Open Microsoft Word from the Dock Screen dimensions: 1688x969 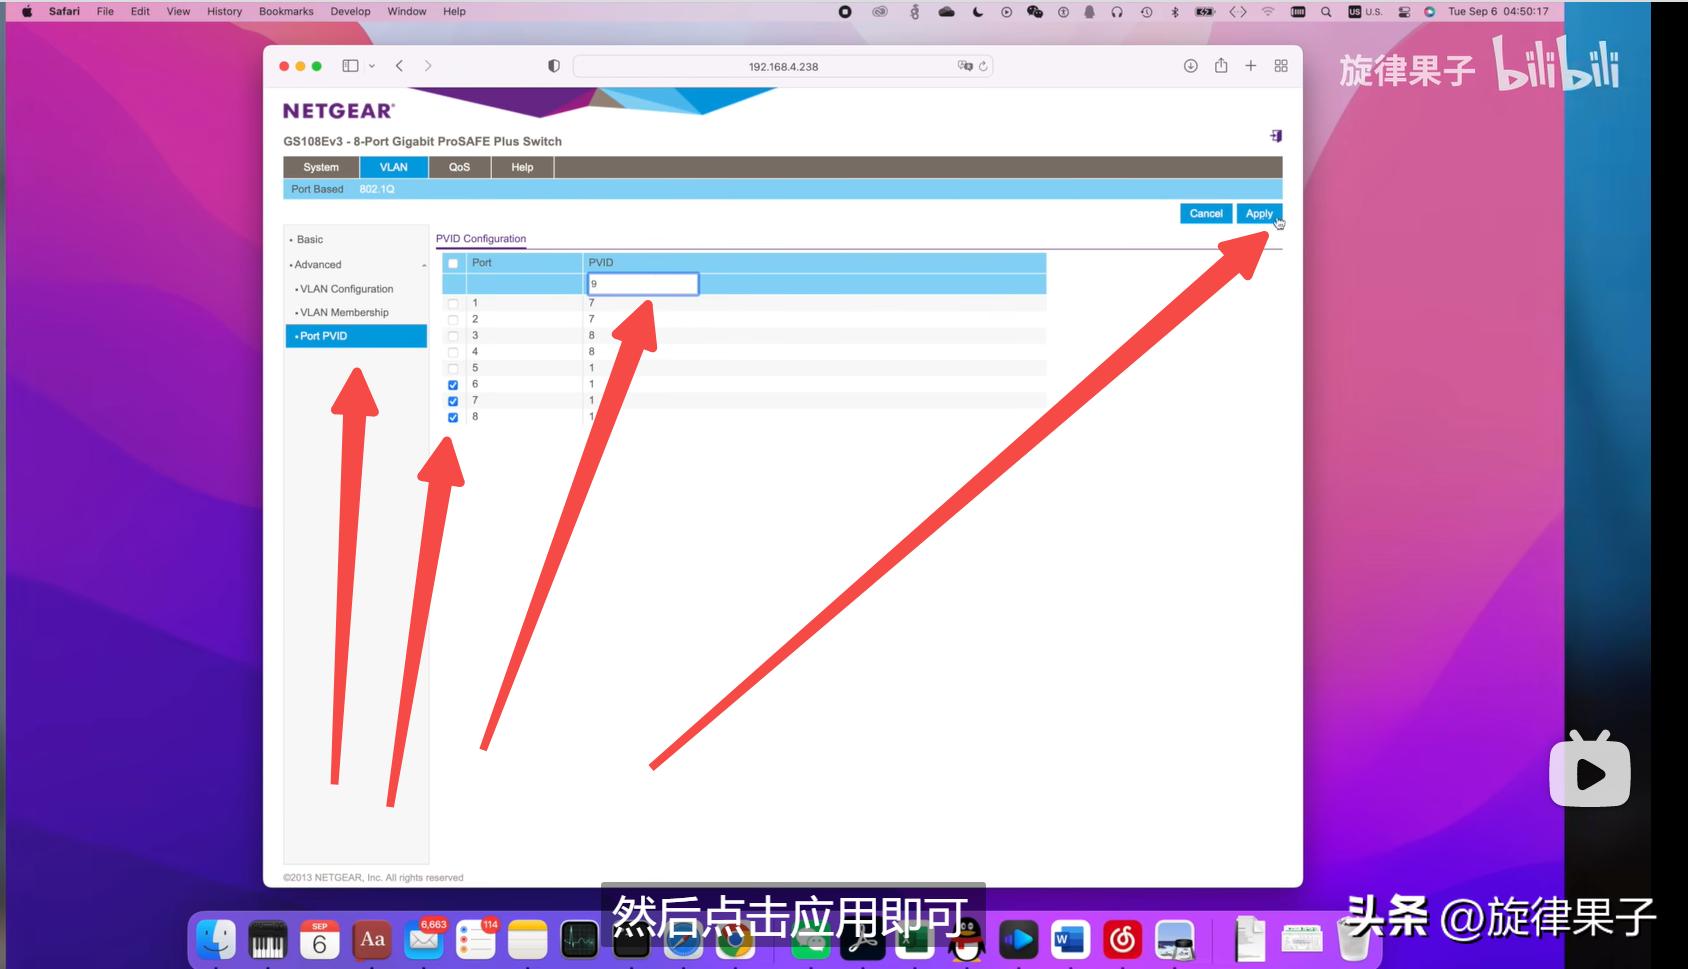tap(1070, 939)
